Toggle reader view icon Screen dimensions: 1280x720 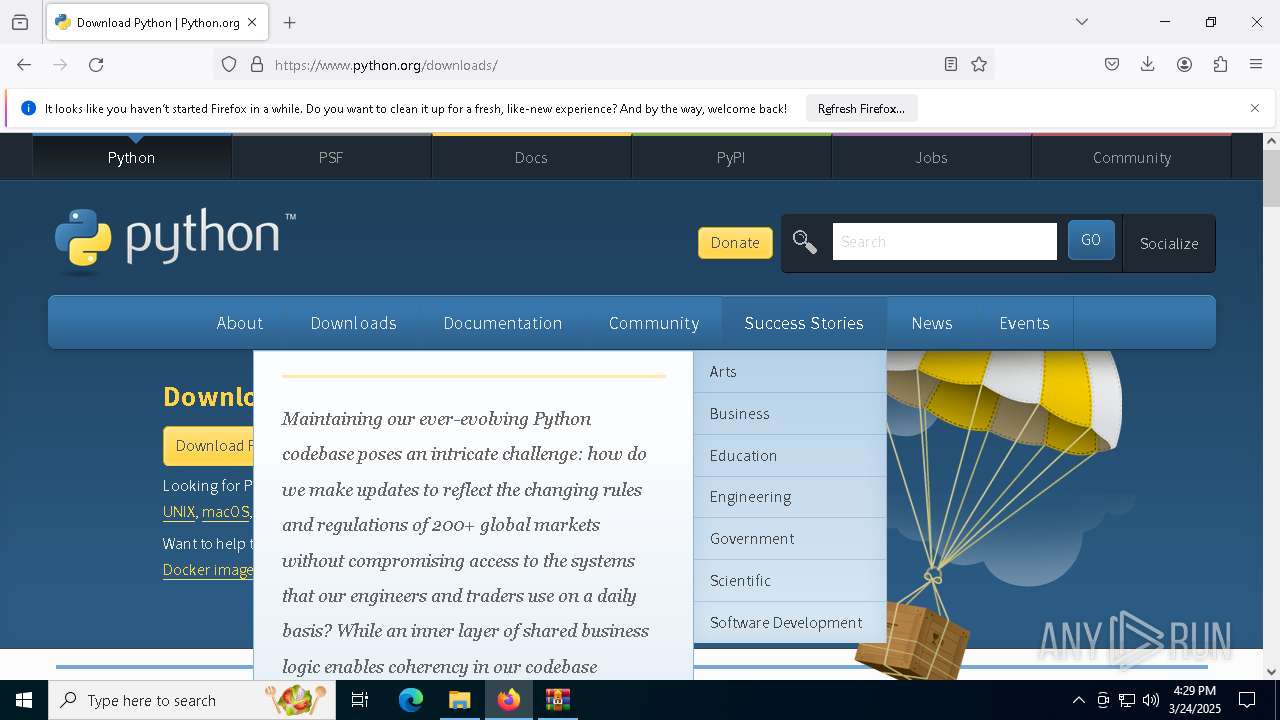(x=951, y=65)
